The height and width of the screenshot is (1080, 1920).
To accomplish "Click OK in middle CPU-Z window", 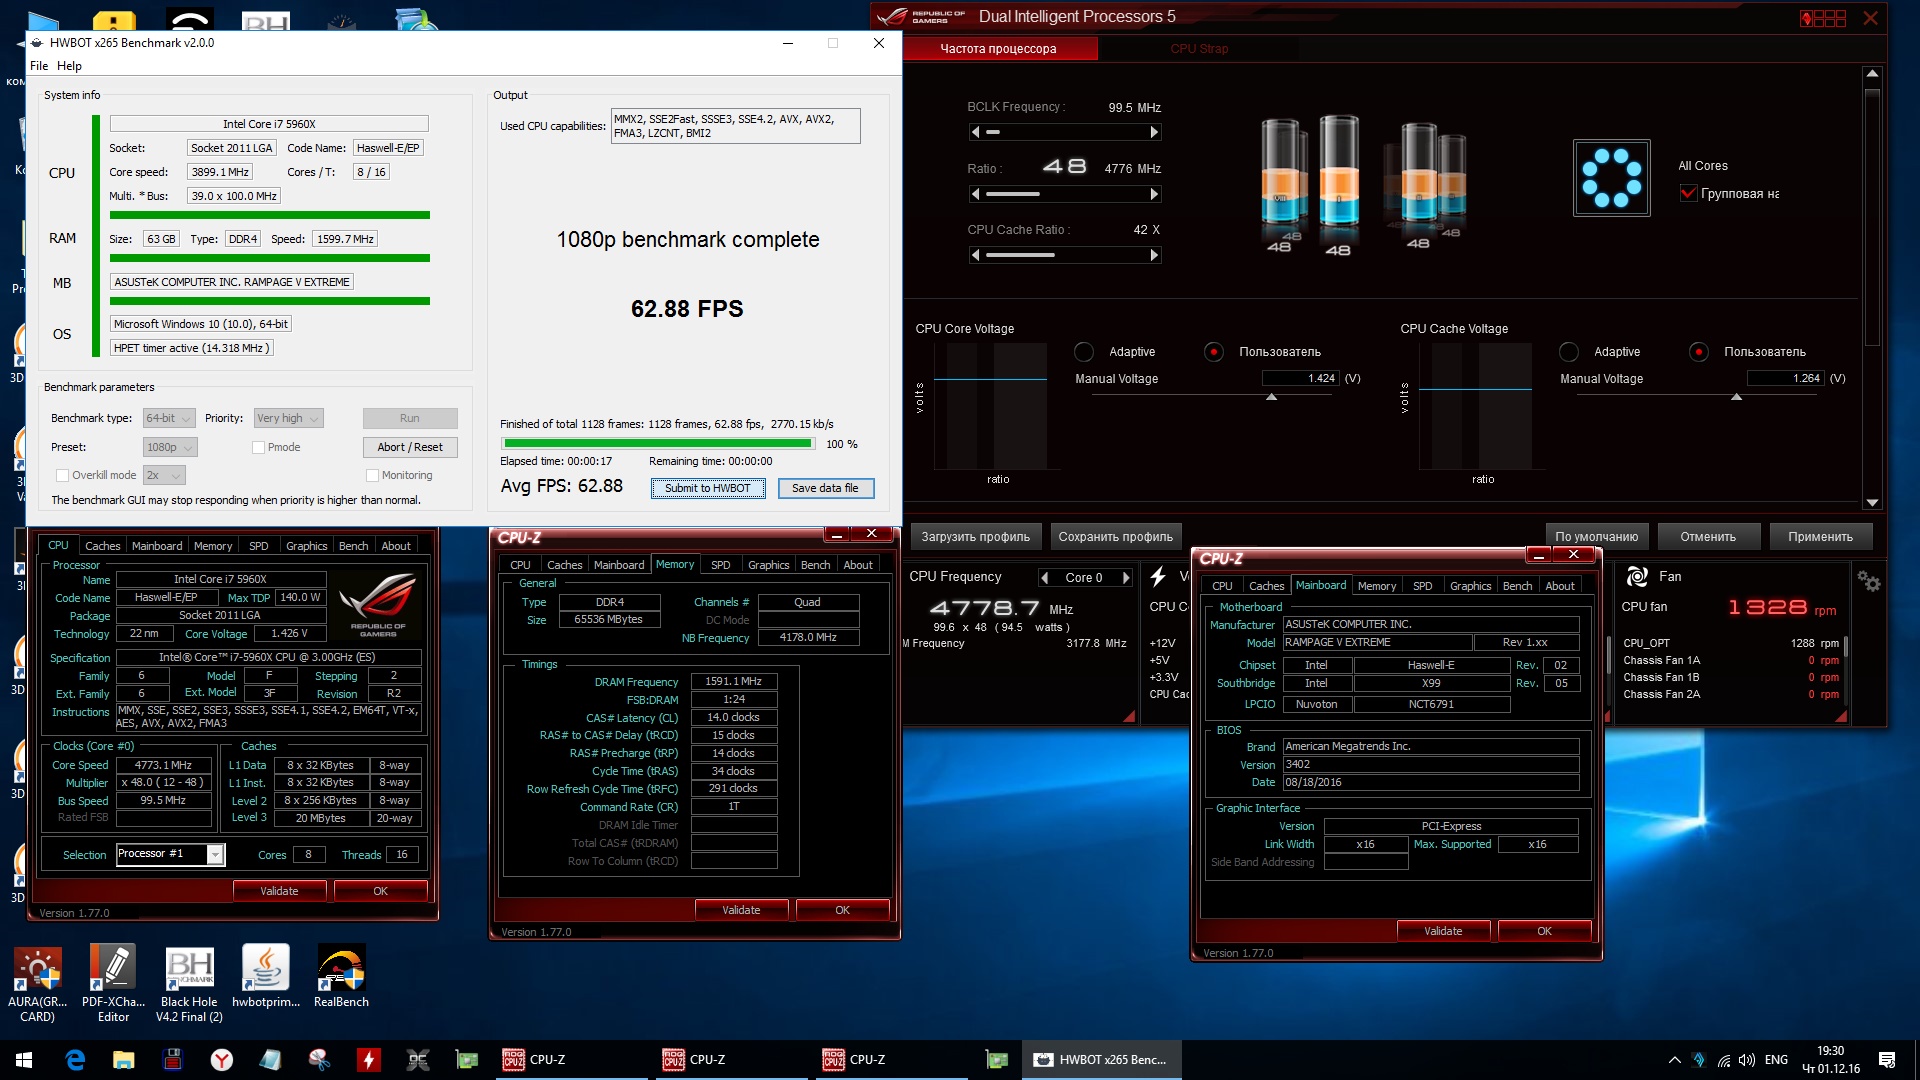I will (842, 910).
